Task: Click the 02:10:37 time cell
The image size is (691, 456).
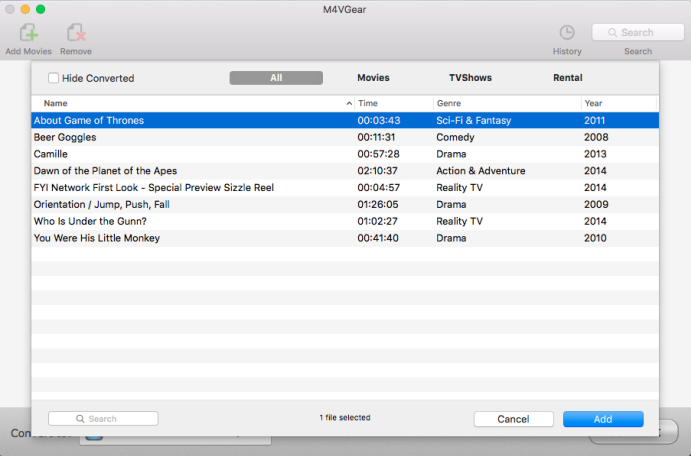Action: coord(377,171)
